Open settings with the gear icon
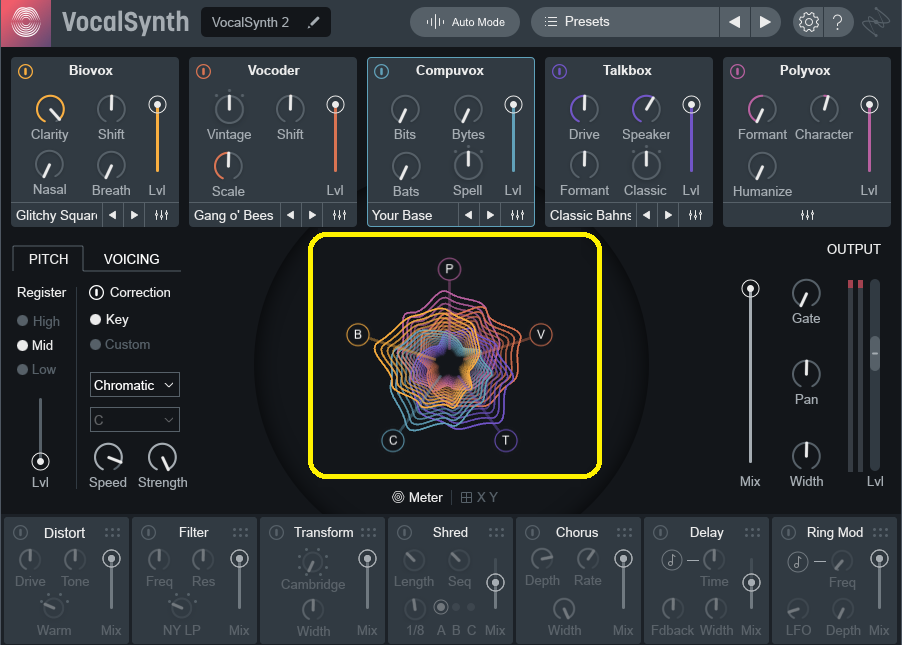This screenshot has width=903, height=645. (x=809, y=22)
